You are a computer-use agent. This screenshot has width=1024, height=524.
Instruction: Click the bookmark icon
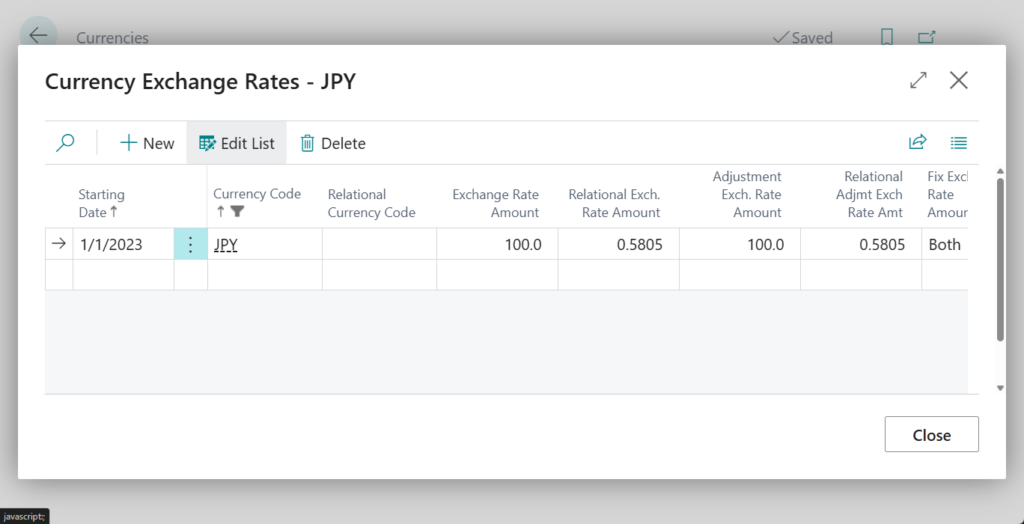[886, 37]
